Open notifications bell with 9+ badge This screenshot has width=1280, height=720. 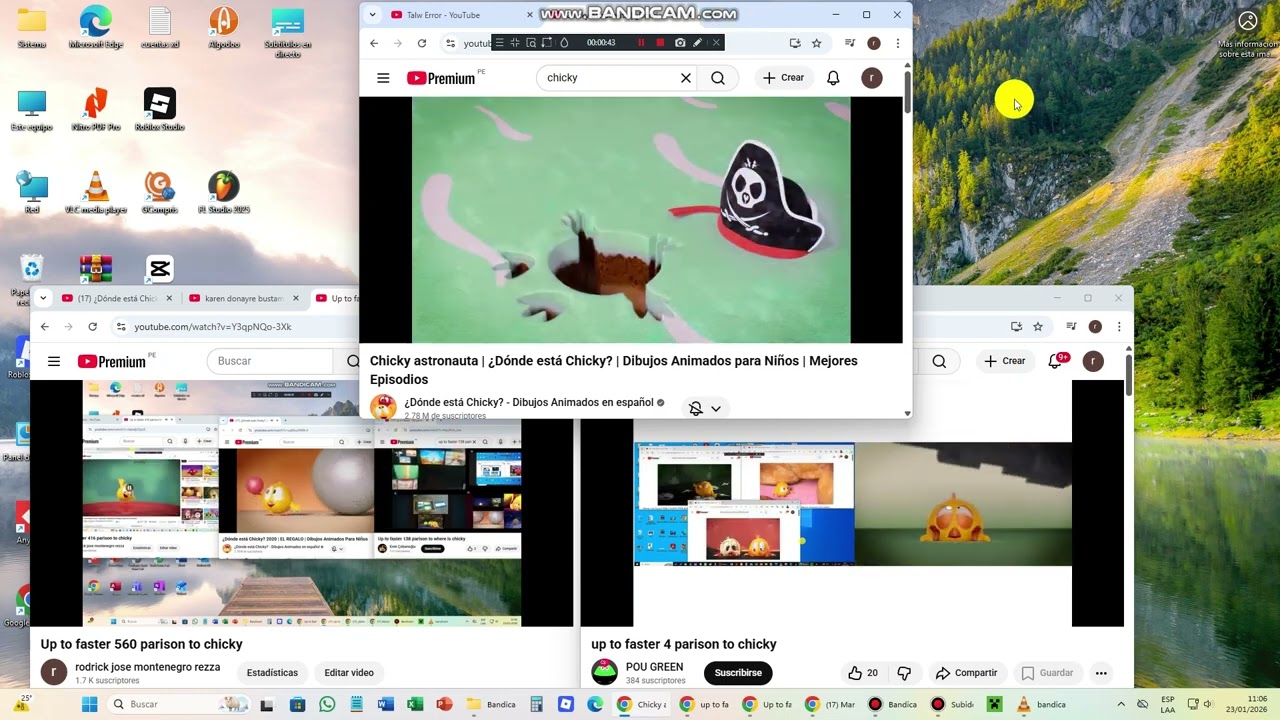1055,361
